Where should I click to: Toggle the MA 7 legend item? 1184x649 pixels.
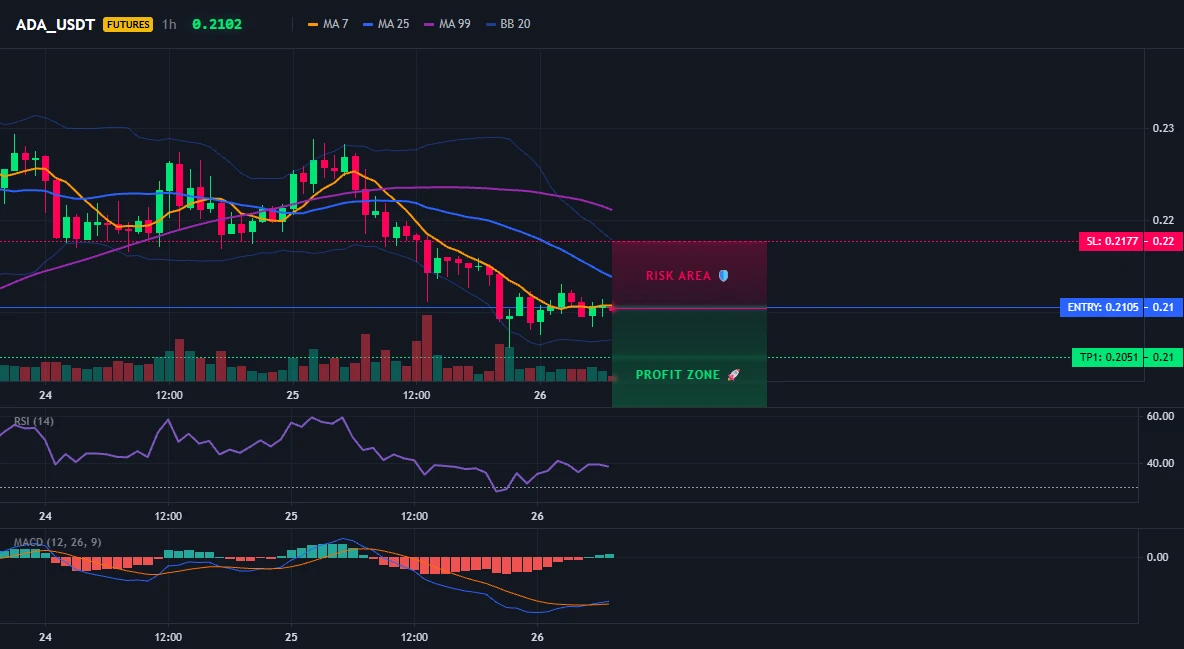[x=328, y=24]
